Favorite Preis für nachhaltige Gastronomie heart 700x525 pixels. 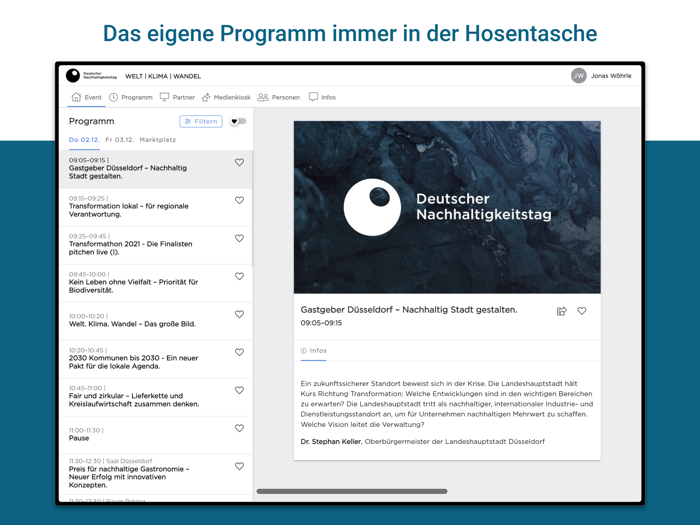pos(239,466)
